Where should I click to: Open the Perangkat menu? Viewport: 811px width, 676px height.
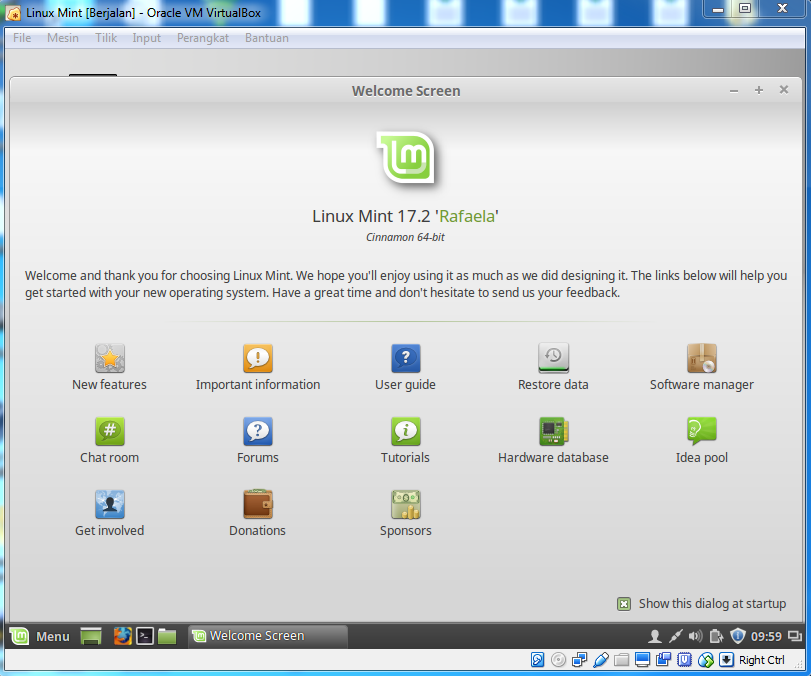(203, 38)
